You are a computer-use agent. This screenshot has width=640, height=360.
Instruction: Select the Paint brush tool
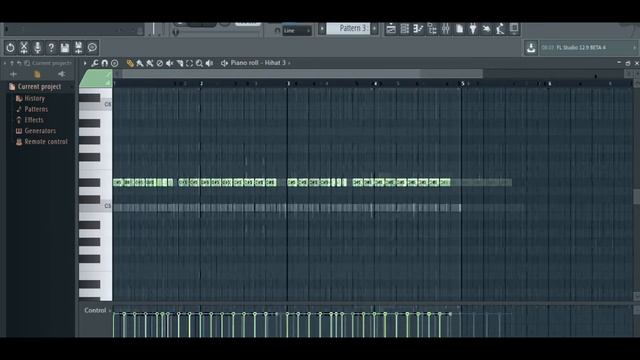click(140, 63)
